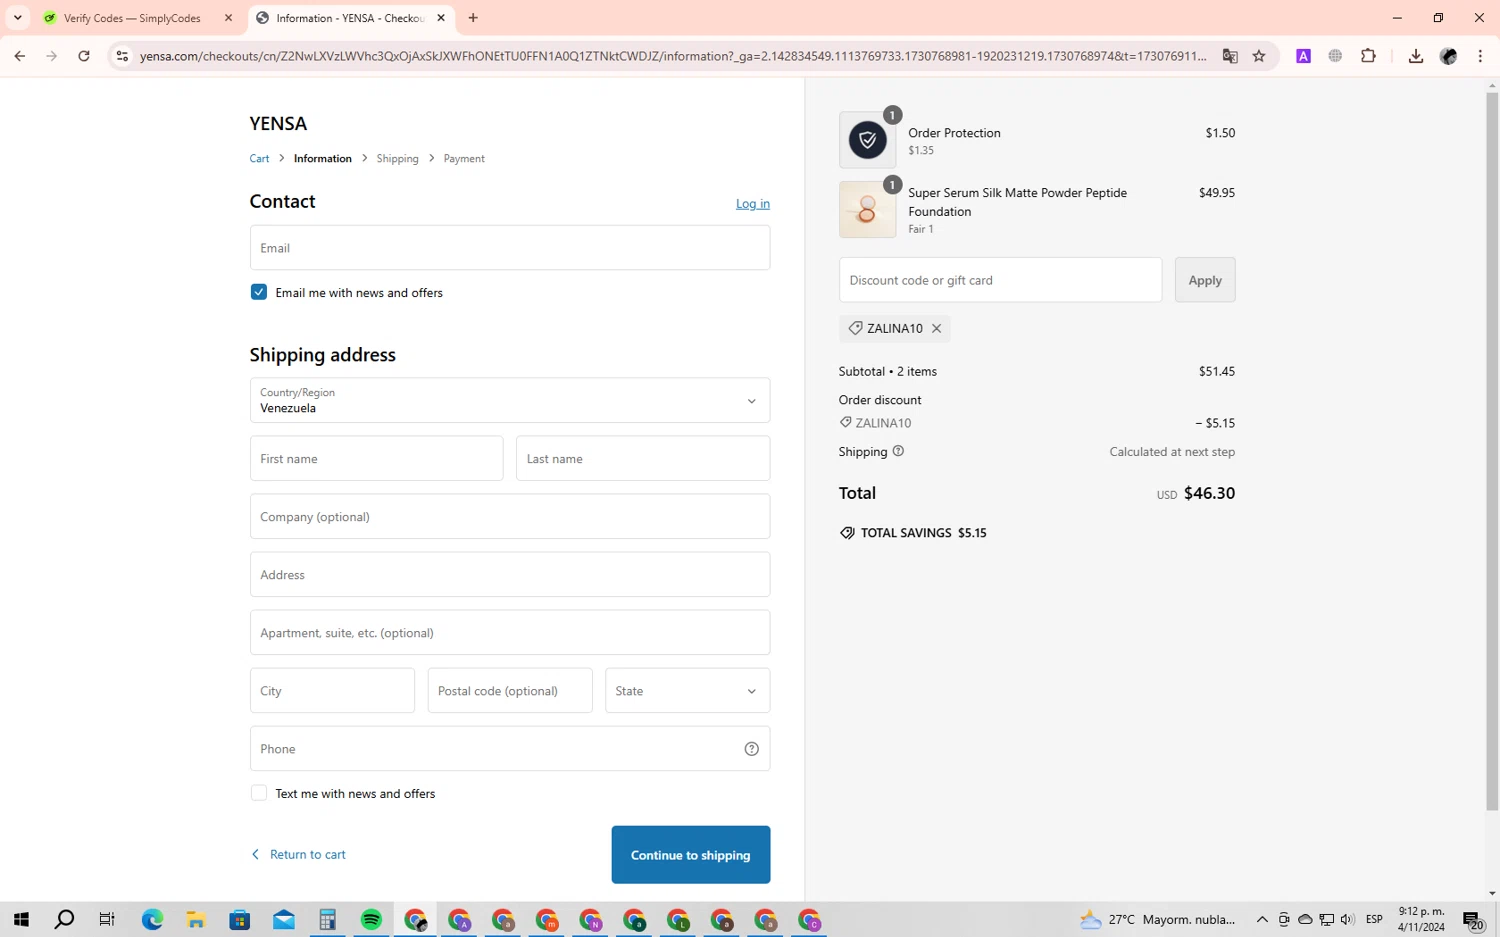Close the Information - YENSA checkout tab
The width and height of the screenshot is (1500, 937).
441,18
